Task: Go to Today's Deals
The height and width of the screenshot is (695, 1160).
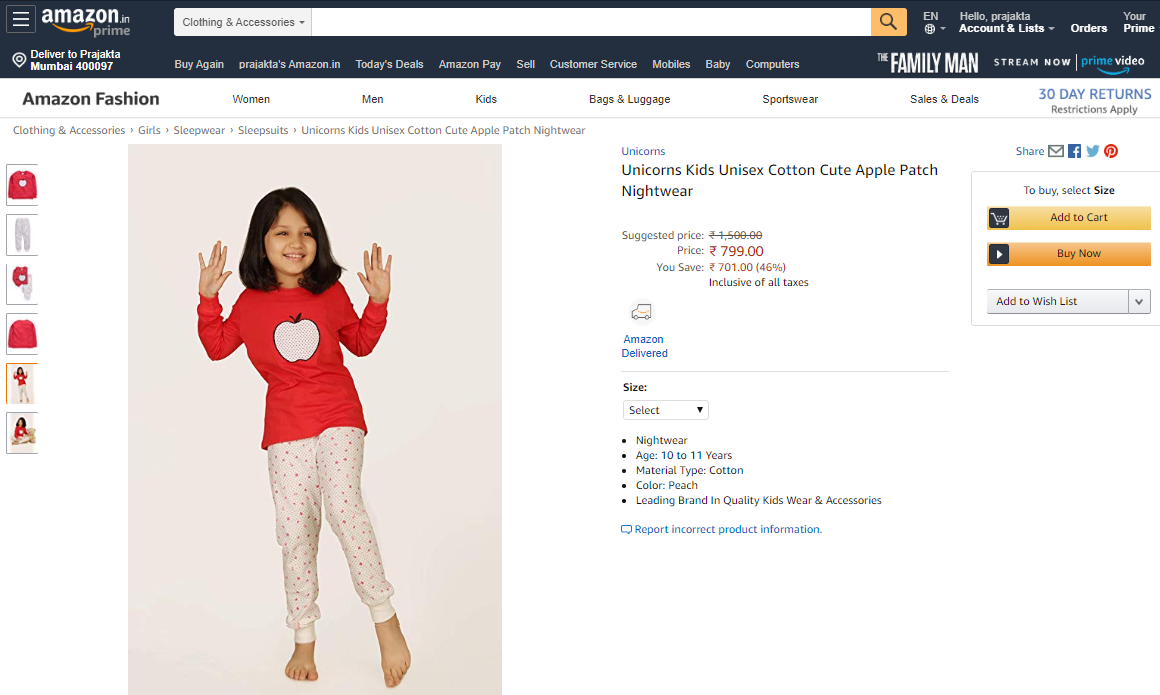Action: [389, 64]
